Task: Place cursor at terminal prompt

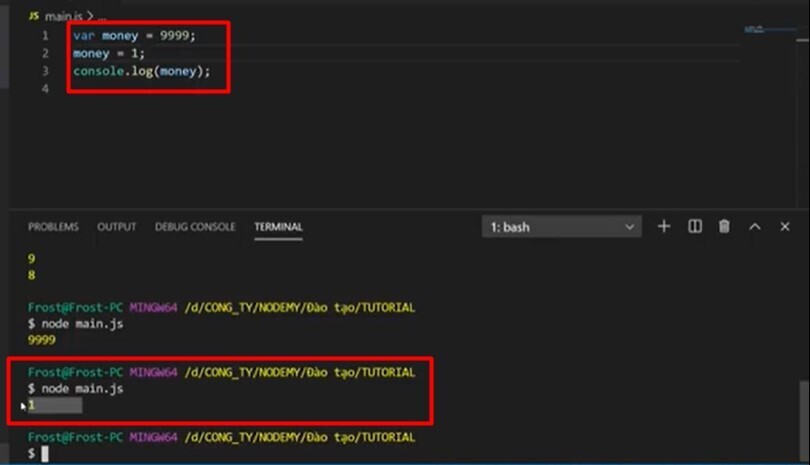Action: click(45, 454)
